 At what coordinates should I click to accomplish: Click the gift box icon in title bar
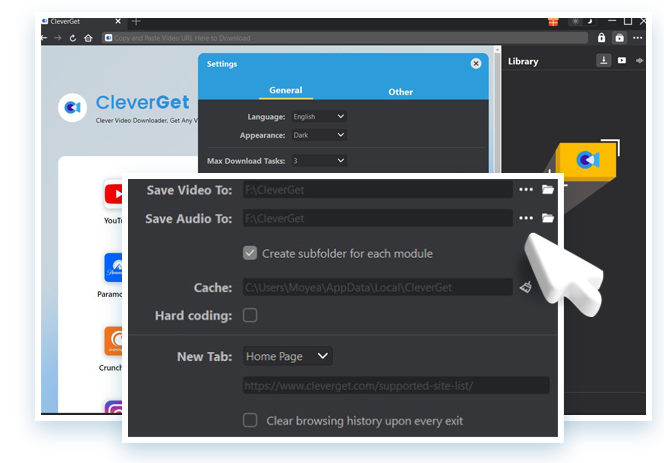pos(553,22)
